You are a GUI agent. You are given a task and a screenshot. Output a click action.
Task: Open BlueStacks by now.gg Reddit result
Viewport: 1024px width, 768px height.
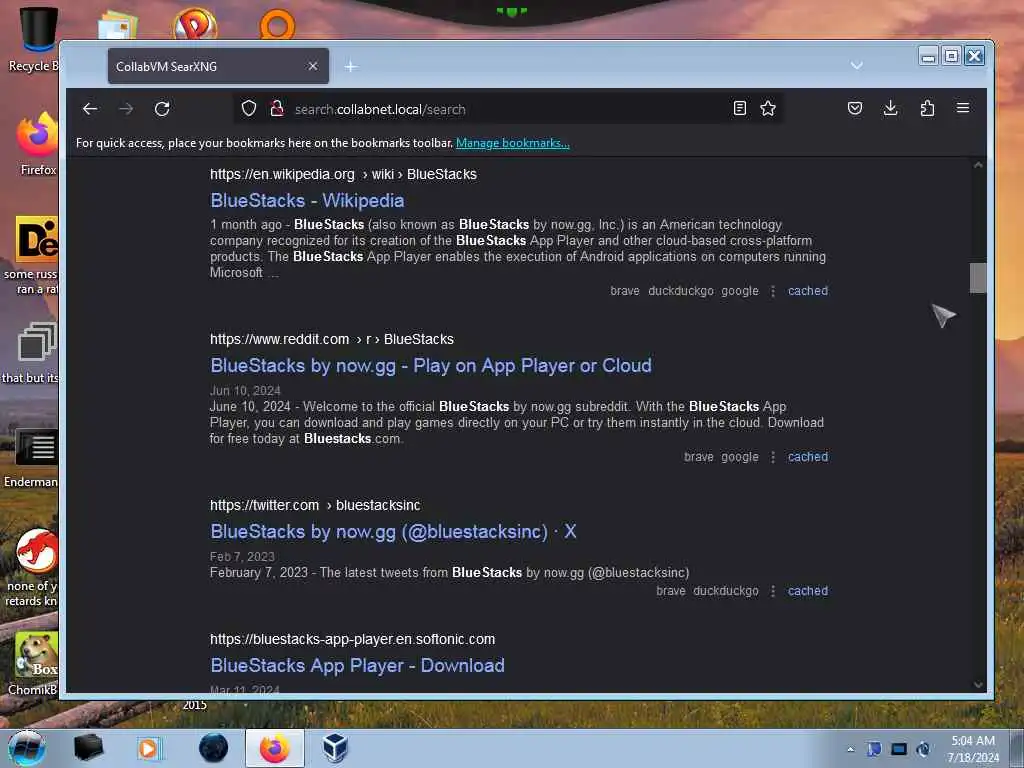(x=431, y=366)
